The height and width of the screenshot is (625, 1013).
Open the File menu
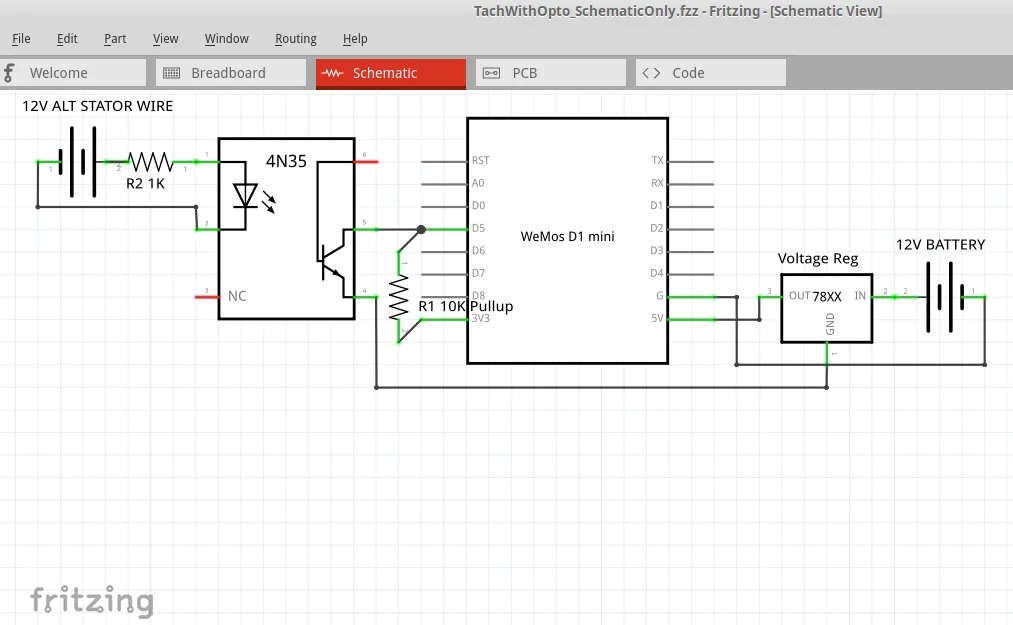tap(21, 39)
